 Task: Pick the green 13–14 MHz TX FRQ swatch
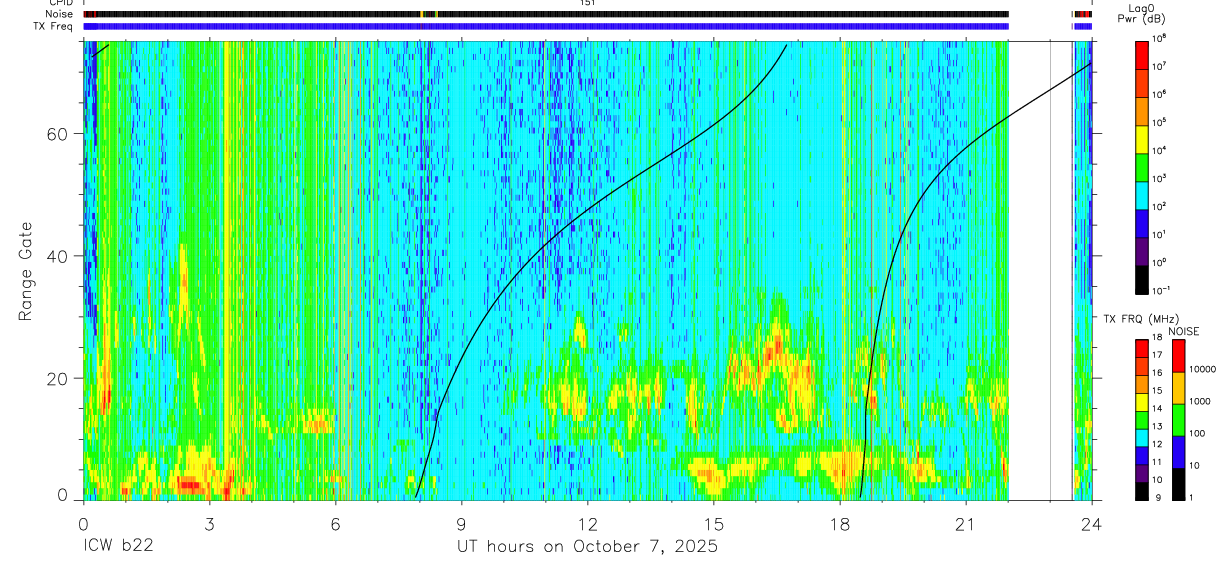click(x=1142, y=420)
